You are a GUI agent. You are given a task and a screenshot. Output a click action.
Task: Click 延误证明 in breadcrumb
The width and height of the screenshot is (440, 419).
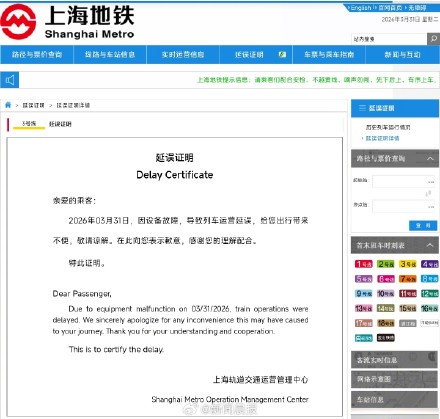pos(33,105)
